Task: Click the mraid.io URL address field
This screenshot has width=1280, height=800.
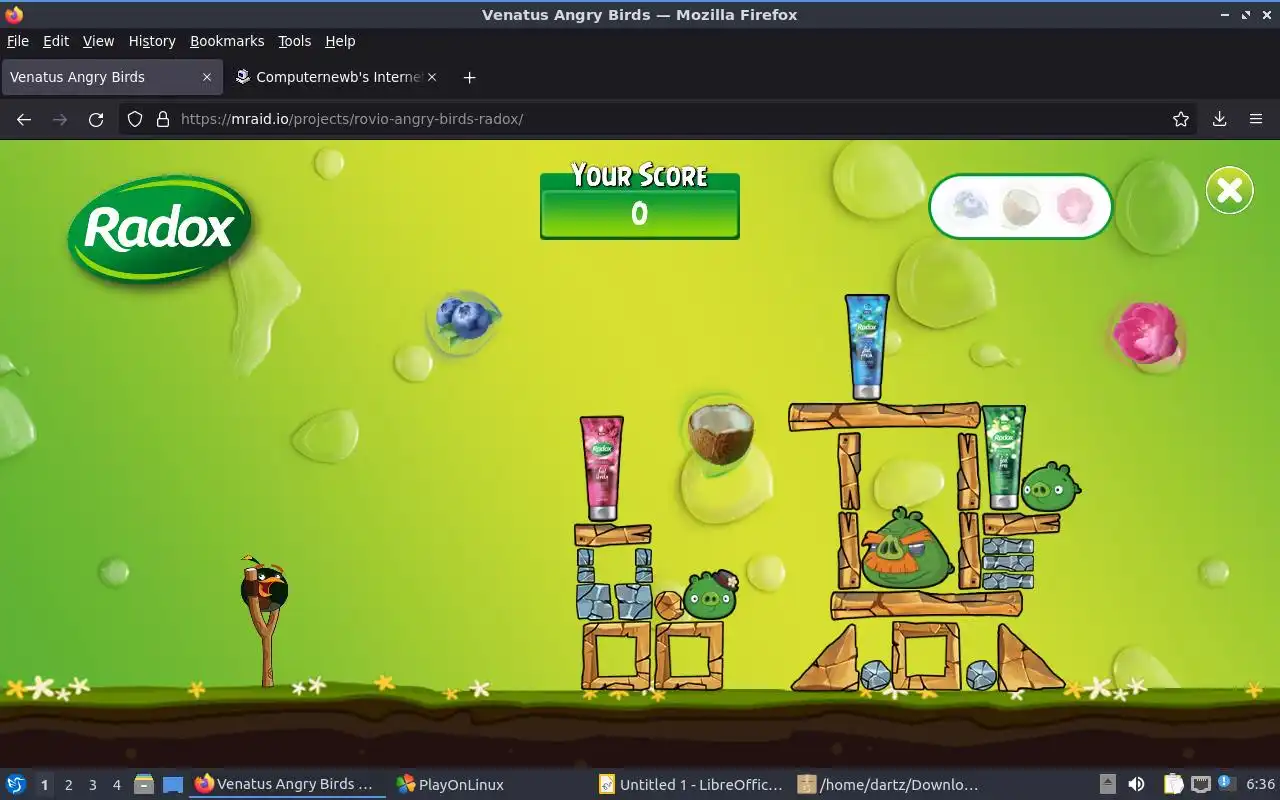Action: pos(660,119)
